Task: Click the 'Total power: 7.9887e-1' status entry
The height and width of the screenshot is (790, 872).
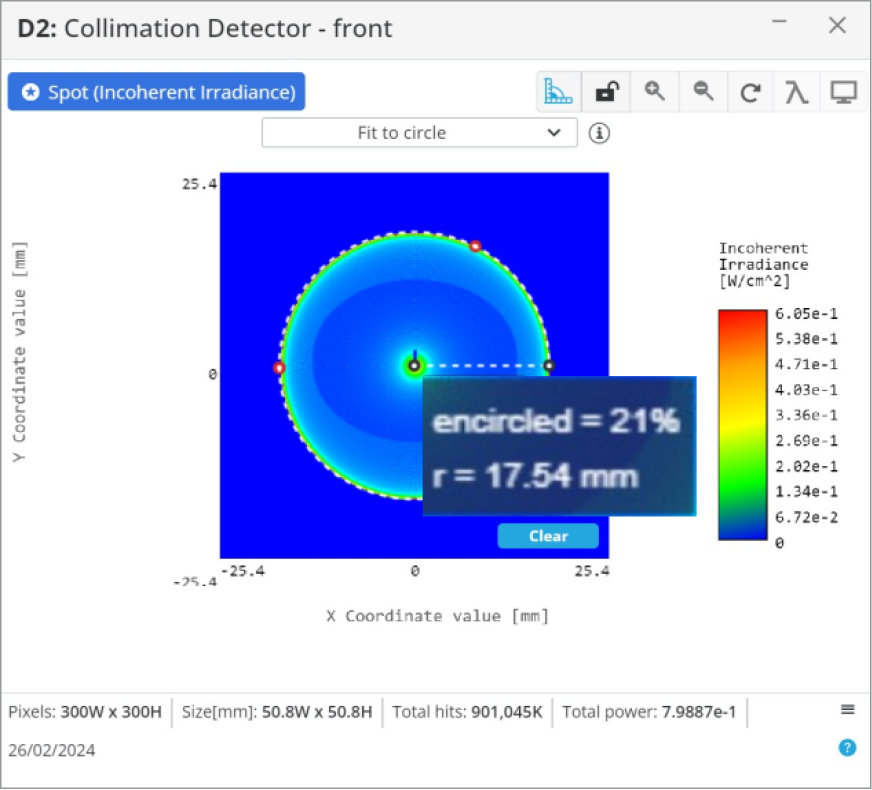Action: pyautogui.click(x=648, y=712)
